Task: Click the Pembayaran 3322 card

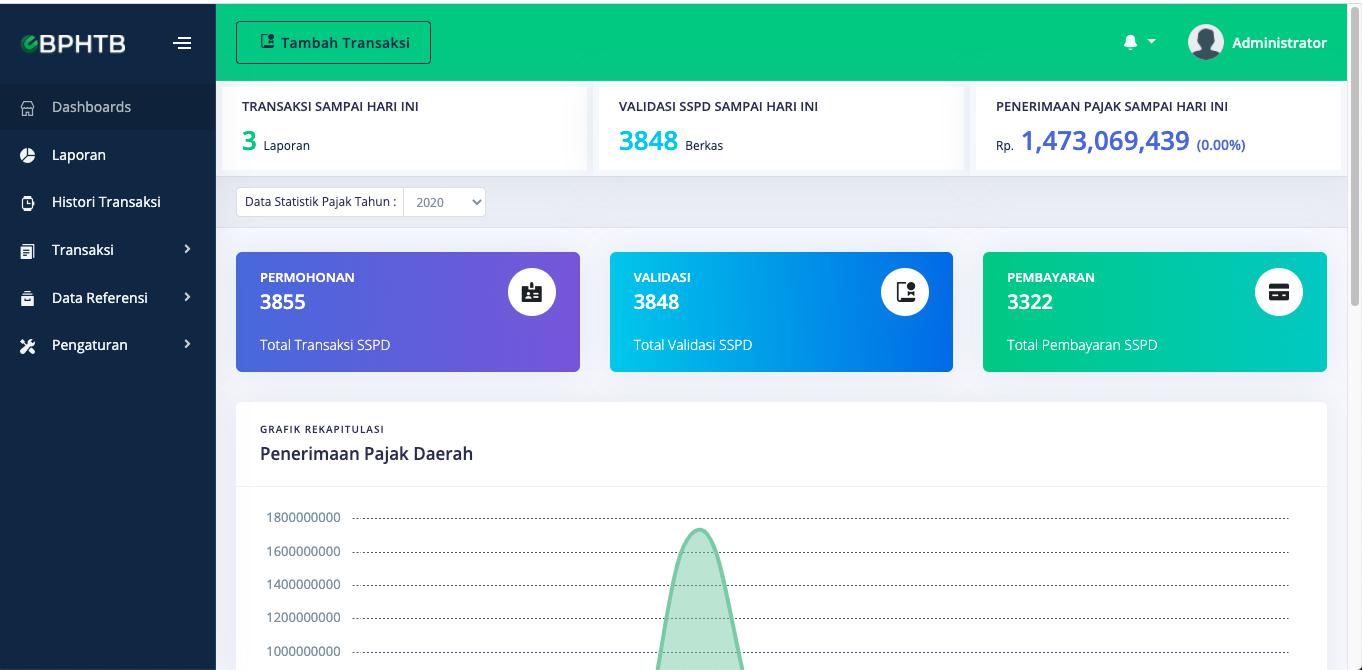Action: click(1155, 312)
